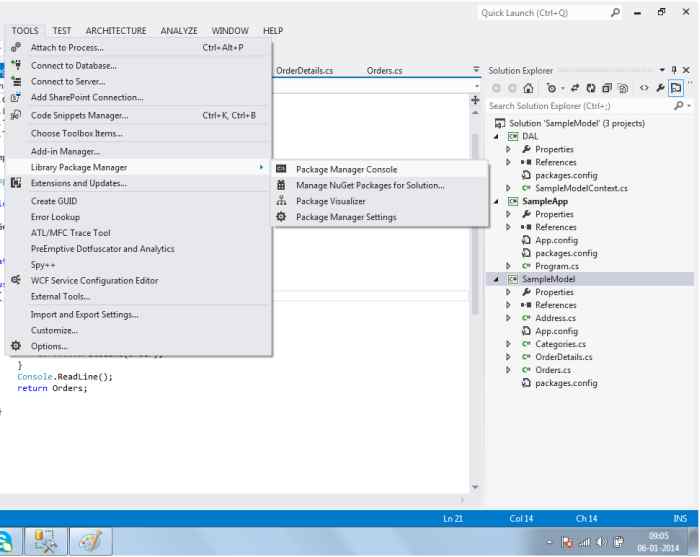
Task: Select Library Package Manager submenu entry
Action: tap(138, 167)
